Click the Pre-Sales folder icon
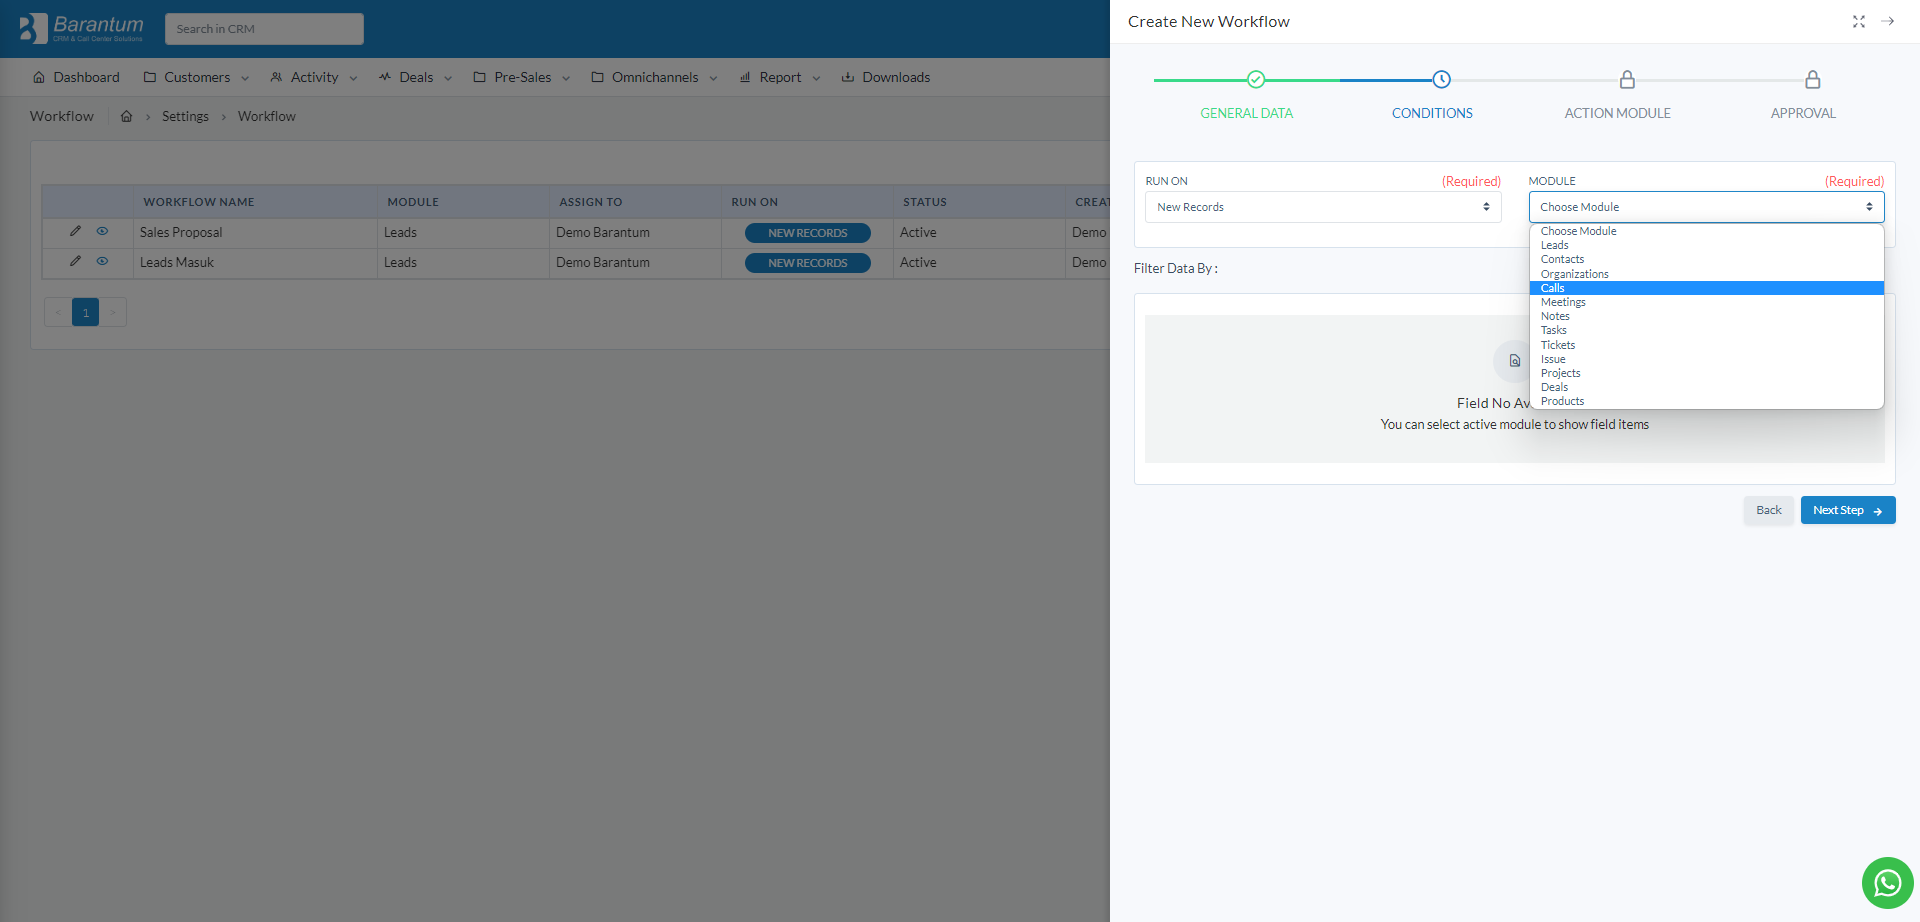This screenshot has width=1920, height=922. (x=480, y=77)
